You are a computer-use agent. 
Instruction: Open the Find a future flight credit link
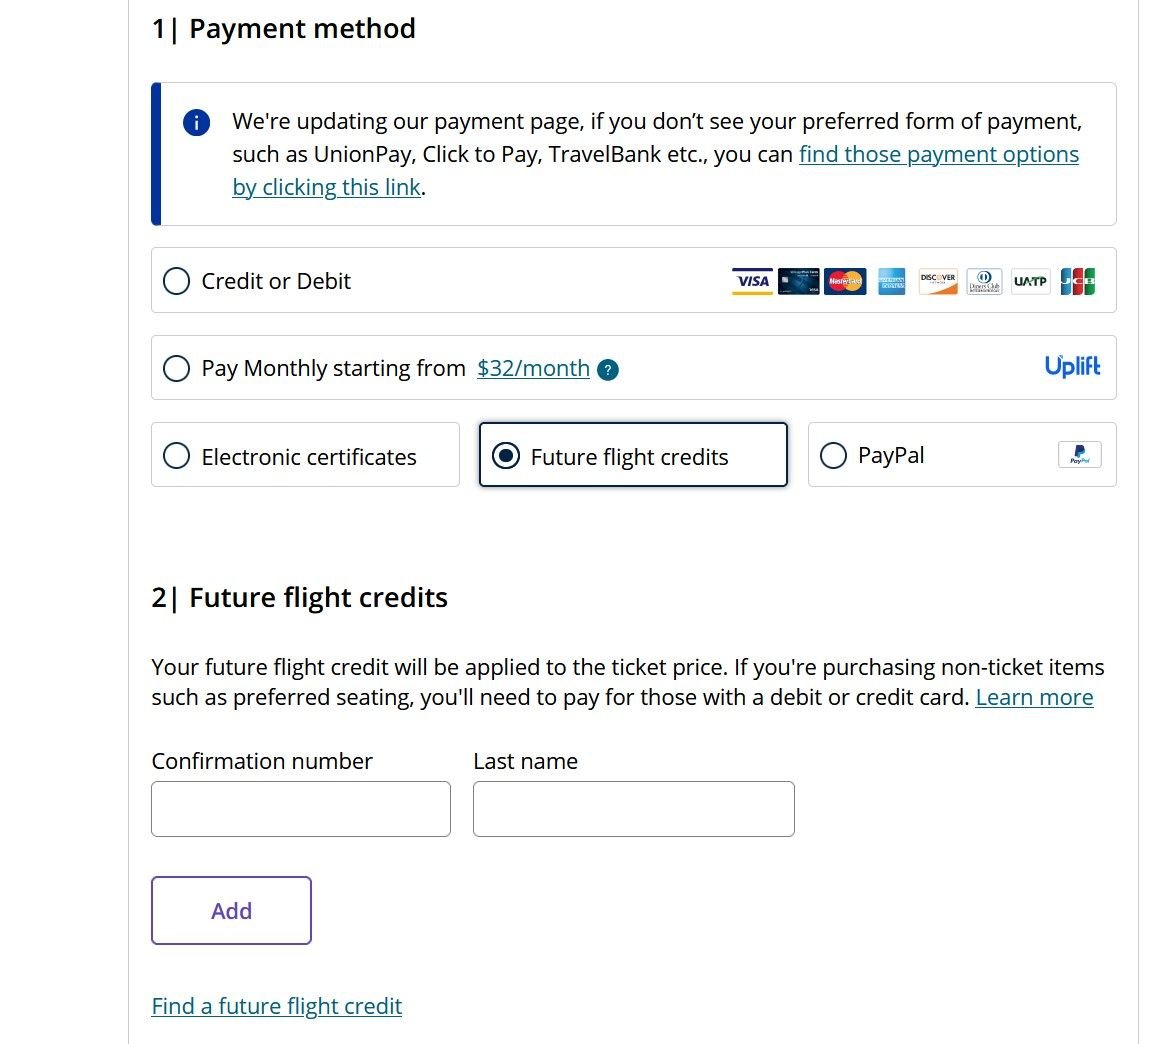277,1006
